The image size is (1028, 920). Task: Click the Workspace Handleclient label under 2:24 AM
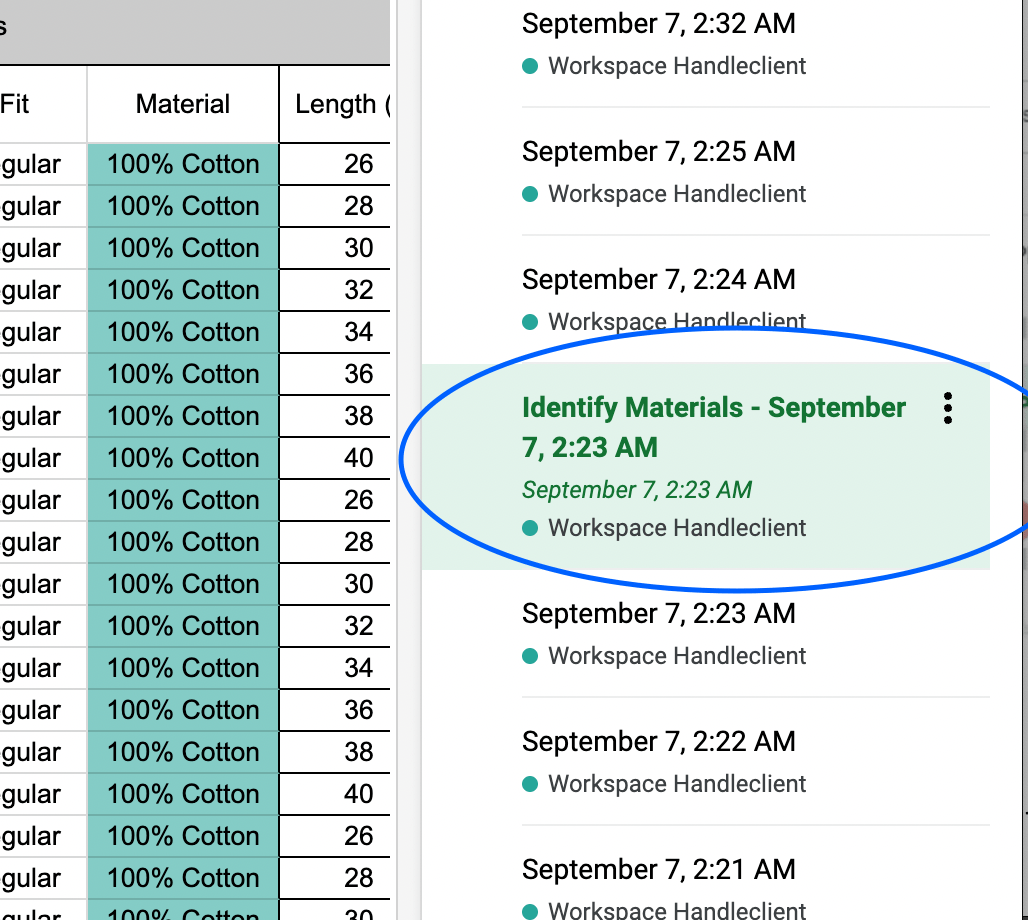676,321
